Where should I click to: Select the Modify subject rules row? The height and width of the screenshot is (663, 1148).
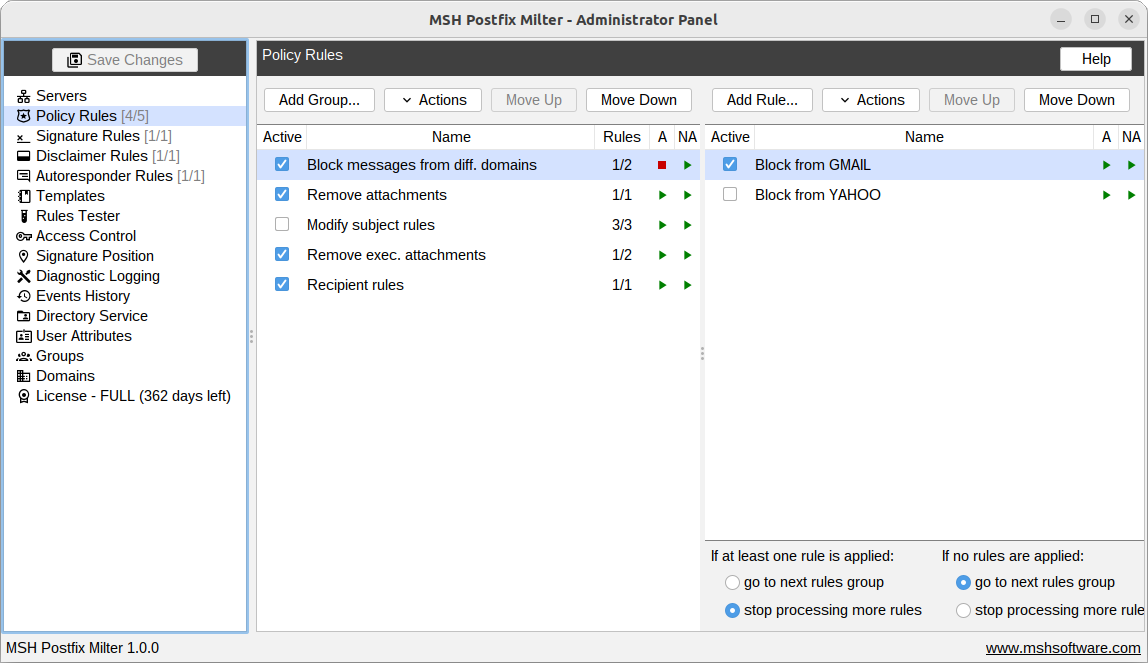click(479, 225)
